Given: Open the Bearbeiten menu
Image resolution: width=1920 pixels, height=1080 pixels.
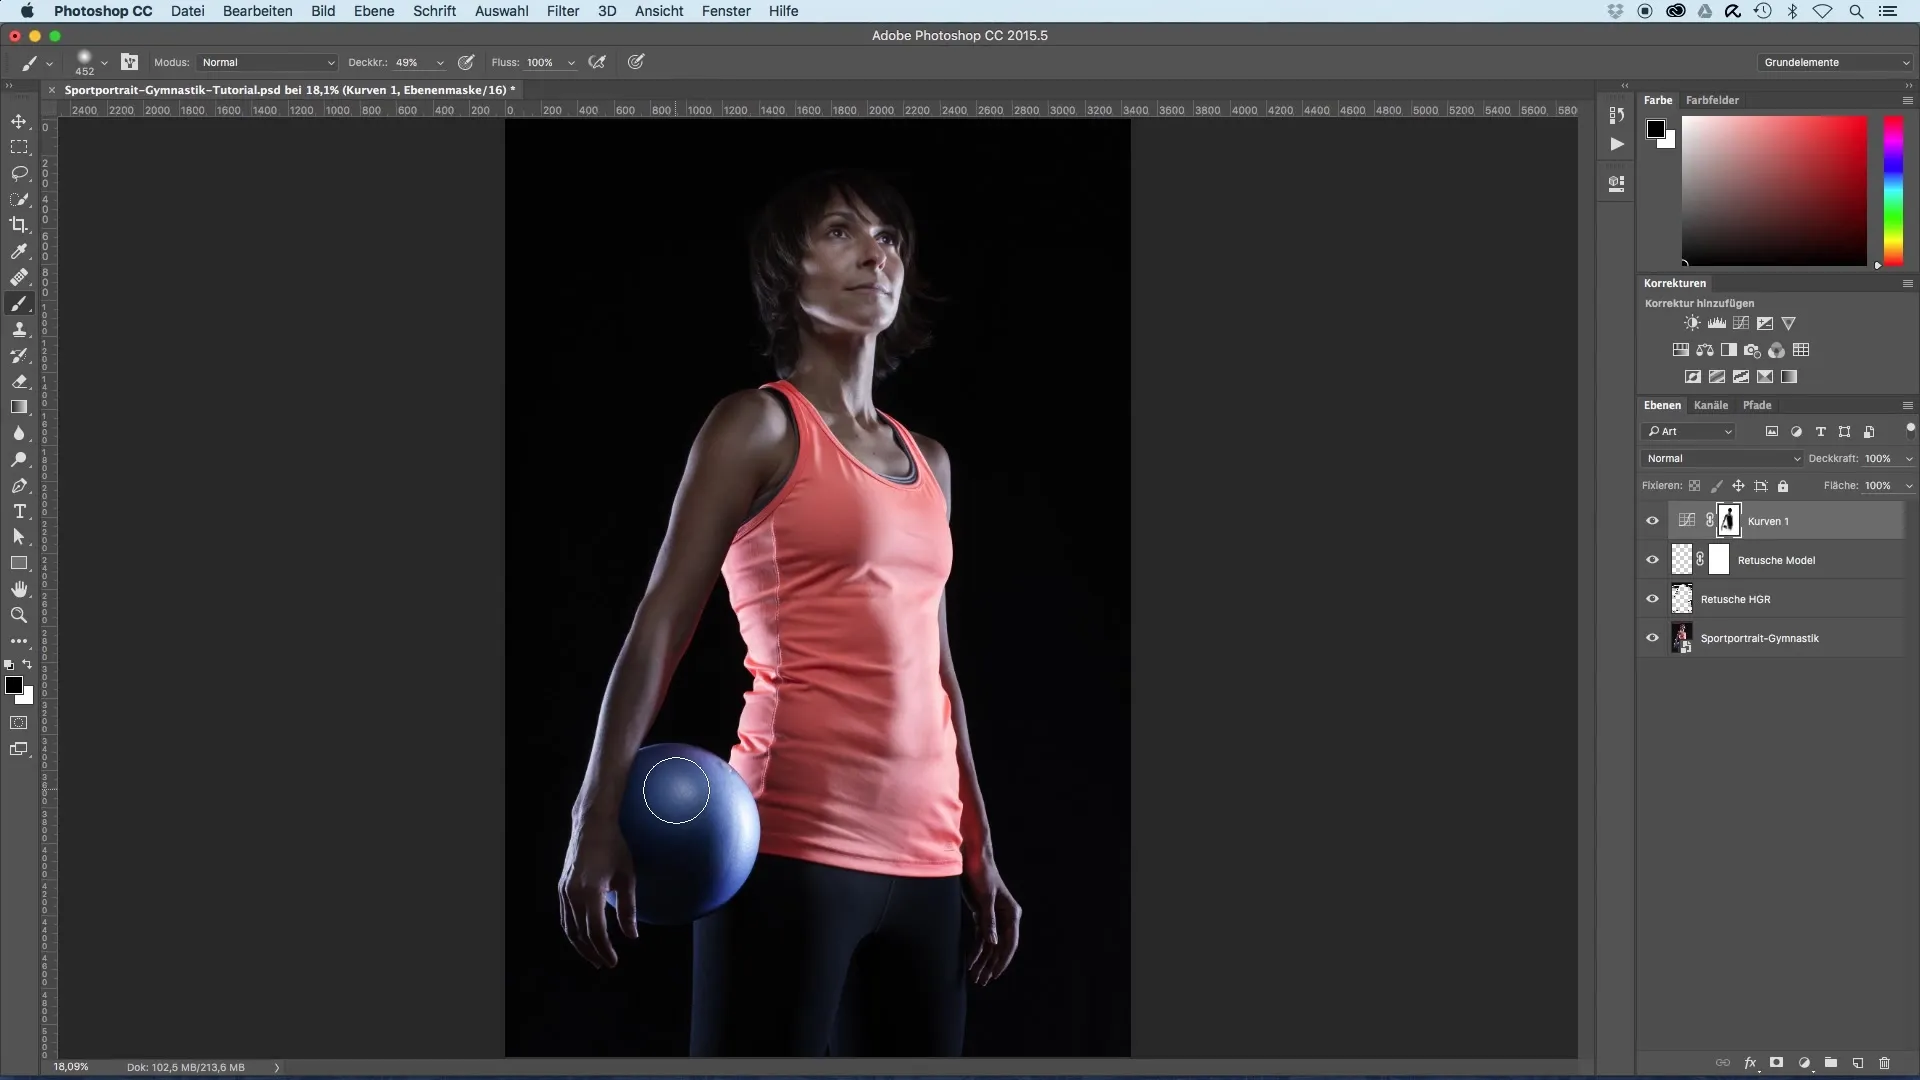Looking at the screenshot, I should (x=258, y=11).
